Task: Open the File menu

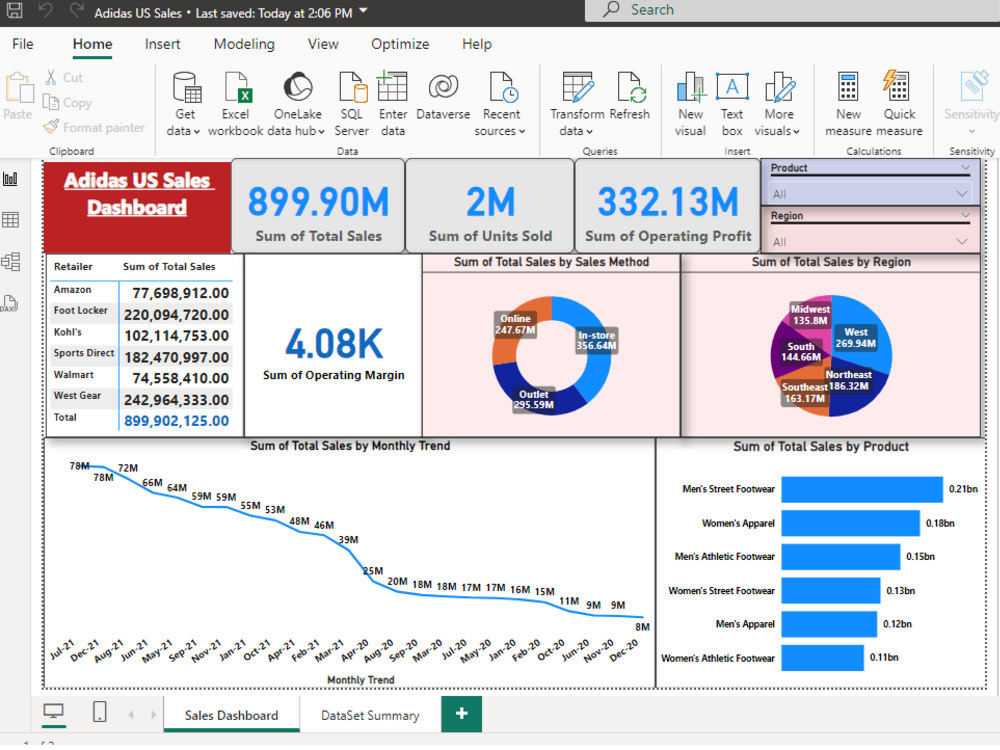Action: [x=22, y=44]
